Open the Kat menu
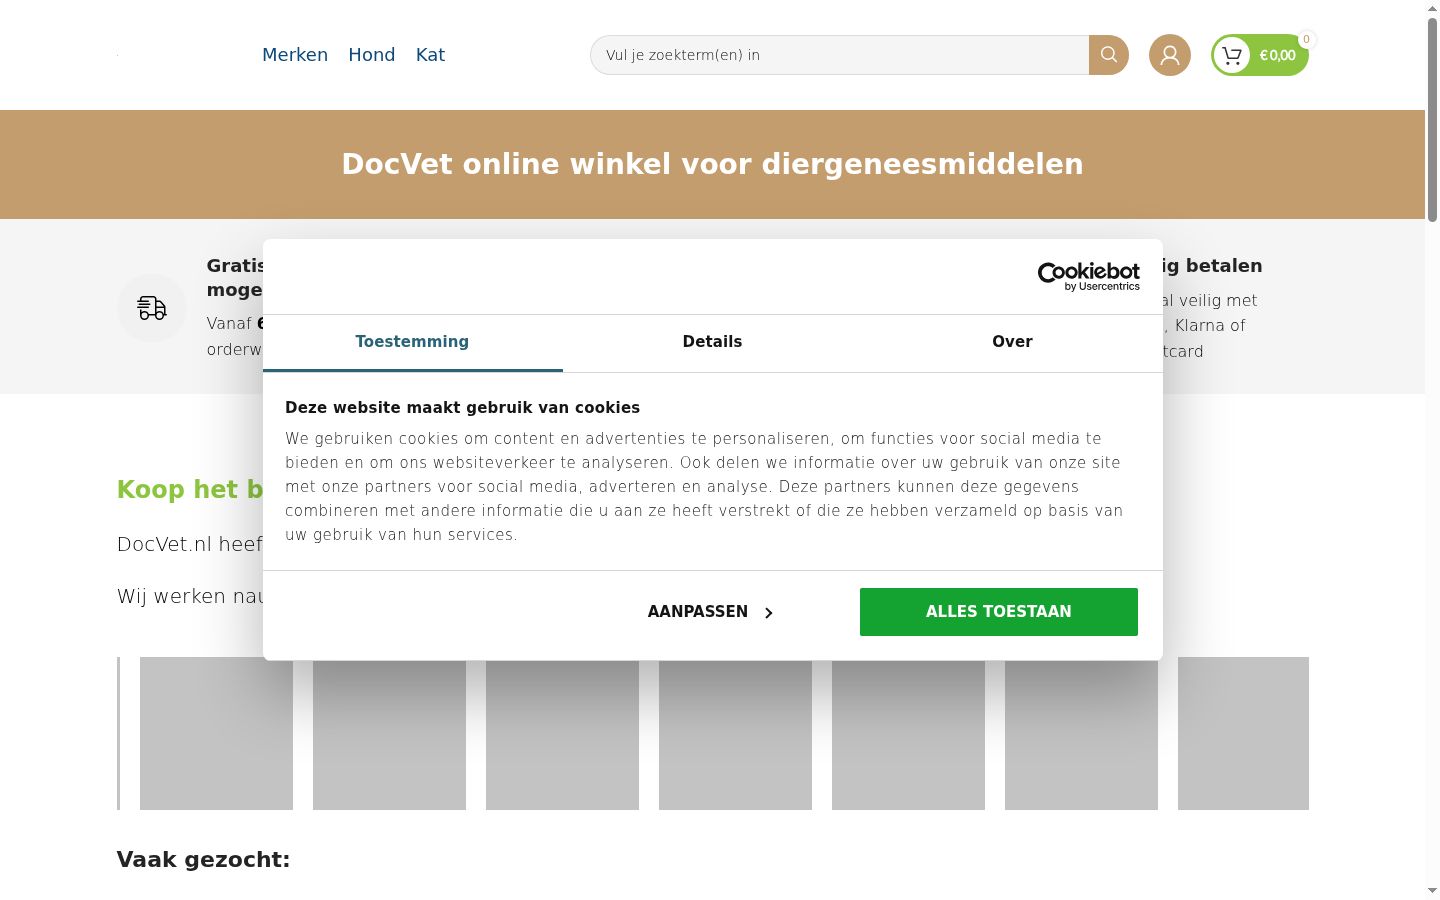1440x900 pixels. point(430,55)
